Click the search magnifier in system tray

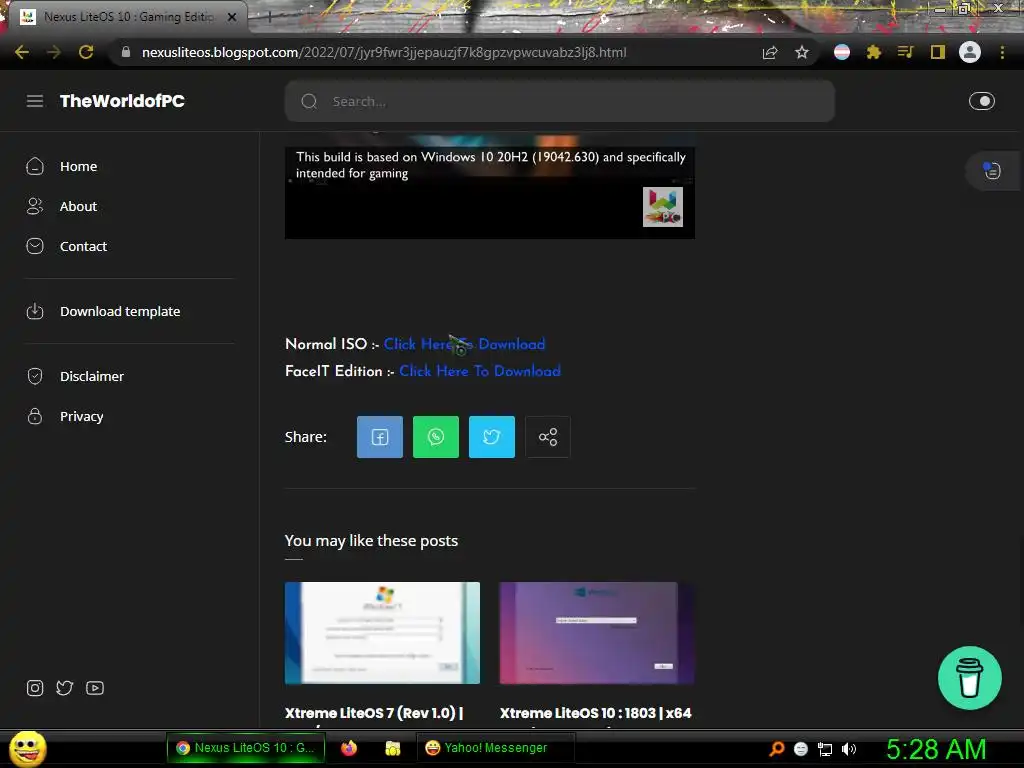777,749
